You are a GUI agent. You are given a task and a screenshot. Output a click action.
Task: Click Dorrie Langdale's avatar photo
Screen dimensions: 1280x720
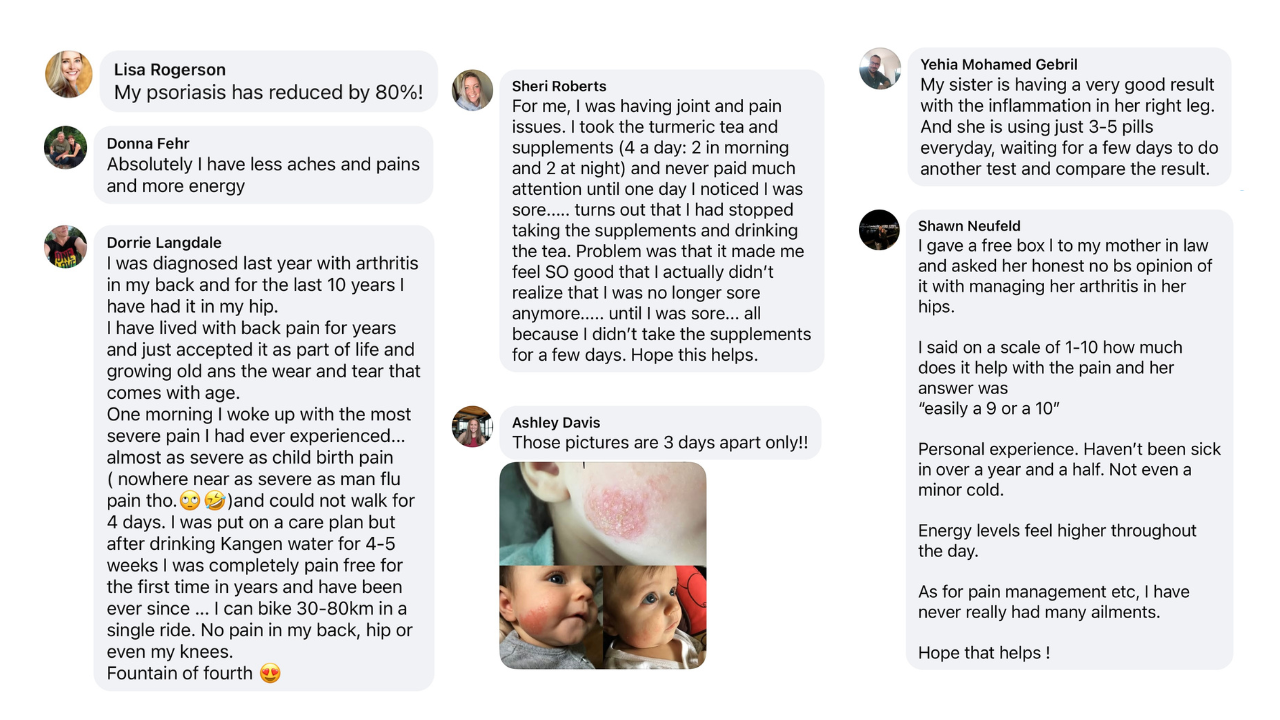coord(65,246)
